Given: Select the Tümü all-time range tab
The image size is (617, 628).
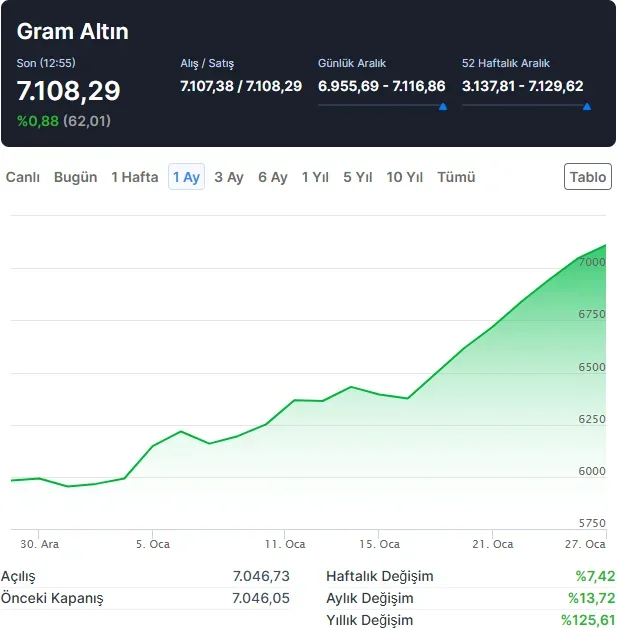Looking at the screenshot, I should [456, 177].
